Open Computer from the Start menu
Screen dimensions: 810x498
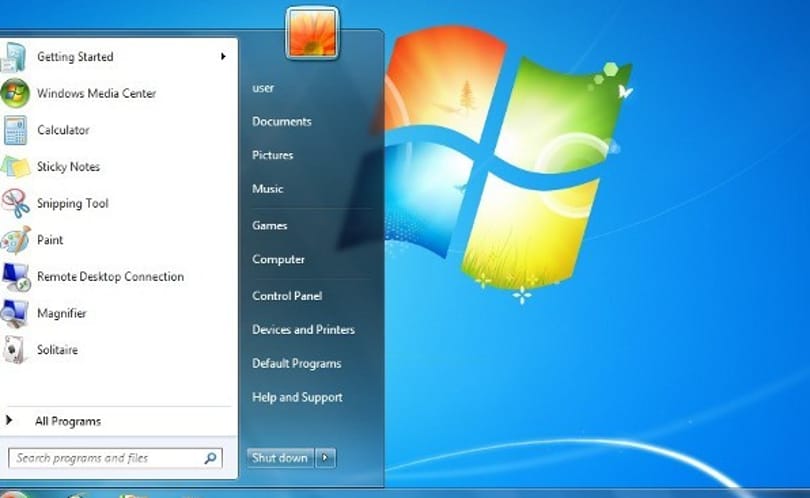pyautogui.click(x=278, y=259)
